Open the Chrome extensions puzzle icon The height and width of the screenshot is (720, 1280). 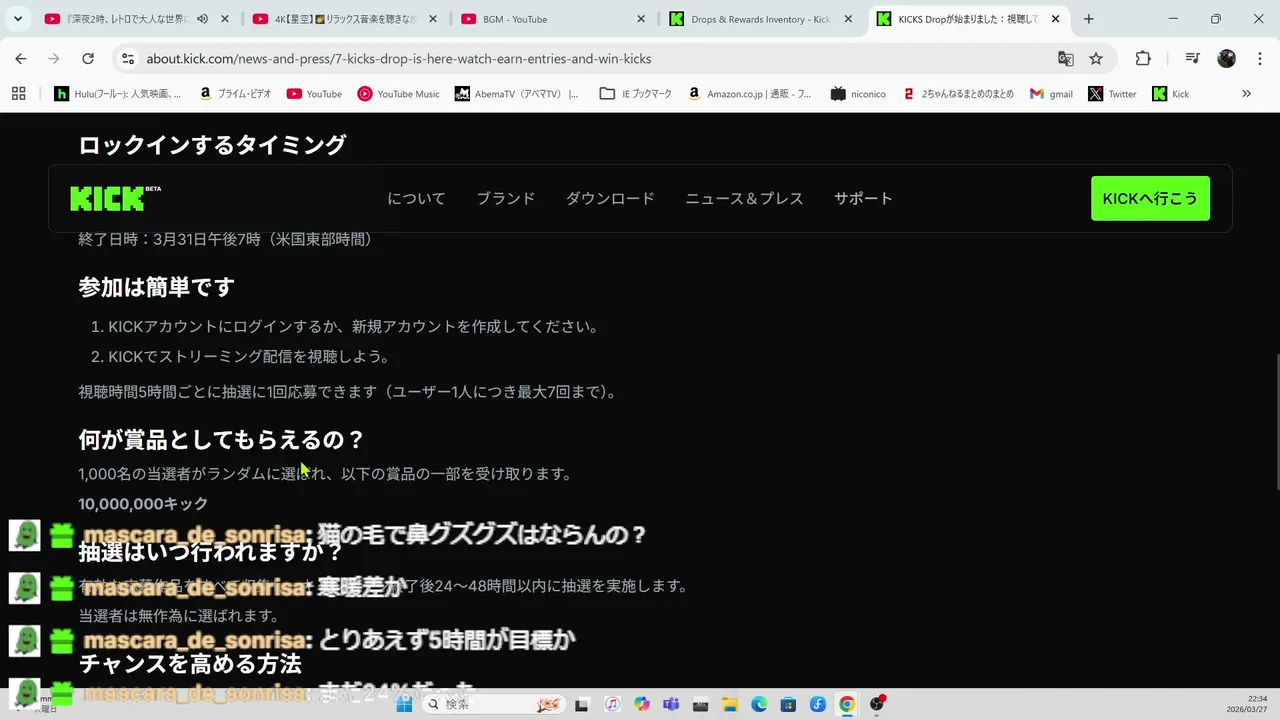pos(1143,59)
